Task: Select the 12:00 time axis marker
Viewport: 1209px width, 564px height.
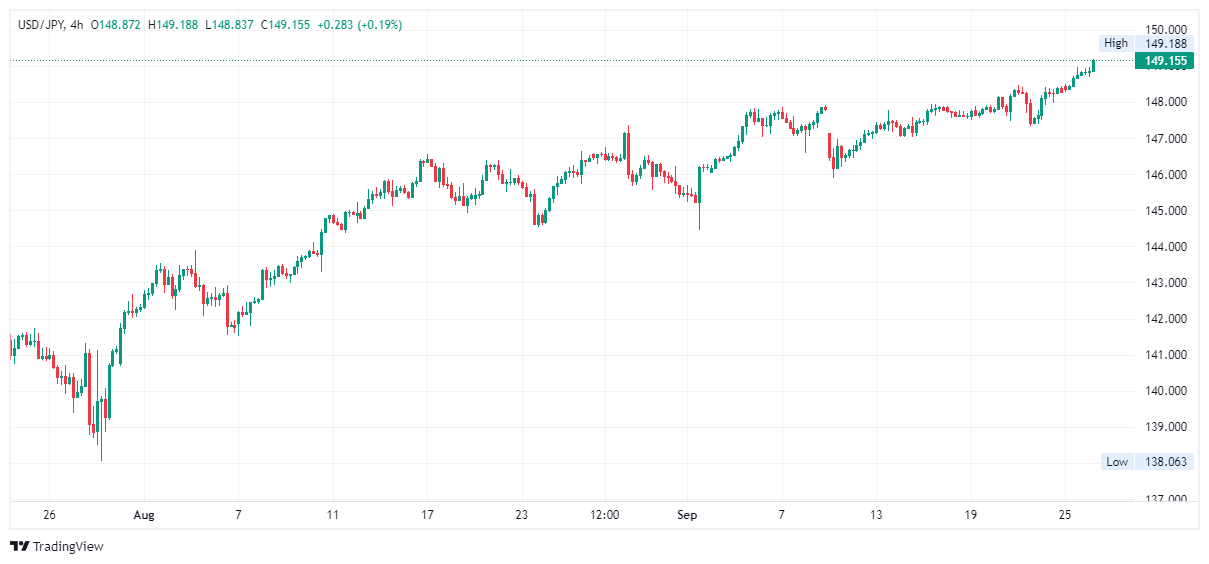Action: coord(605,515)
